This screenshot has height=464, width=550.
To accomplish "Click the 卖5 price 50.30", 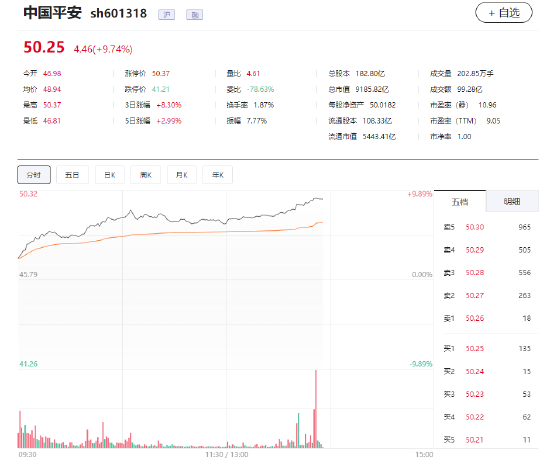I will click(475, 227).
